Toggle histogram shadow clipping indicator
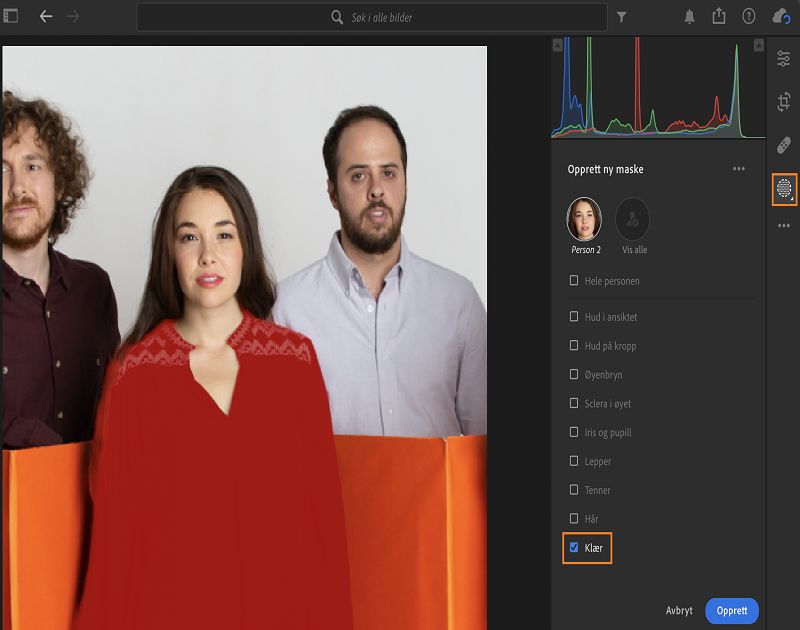800x630 pixels. (x=557, y=45)
